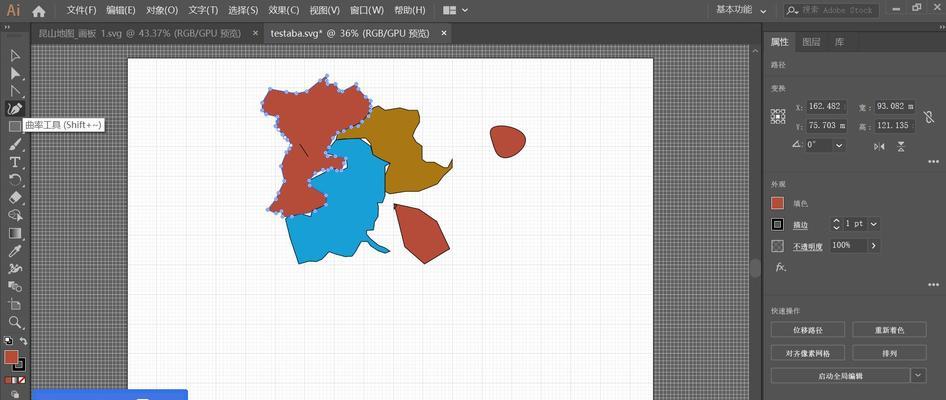The image size is (946, 400).
Task: Click the 位移路径 button
Action: 808,330
